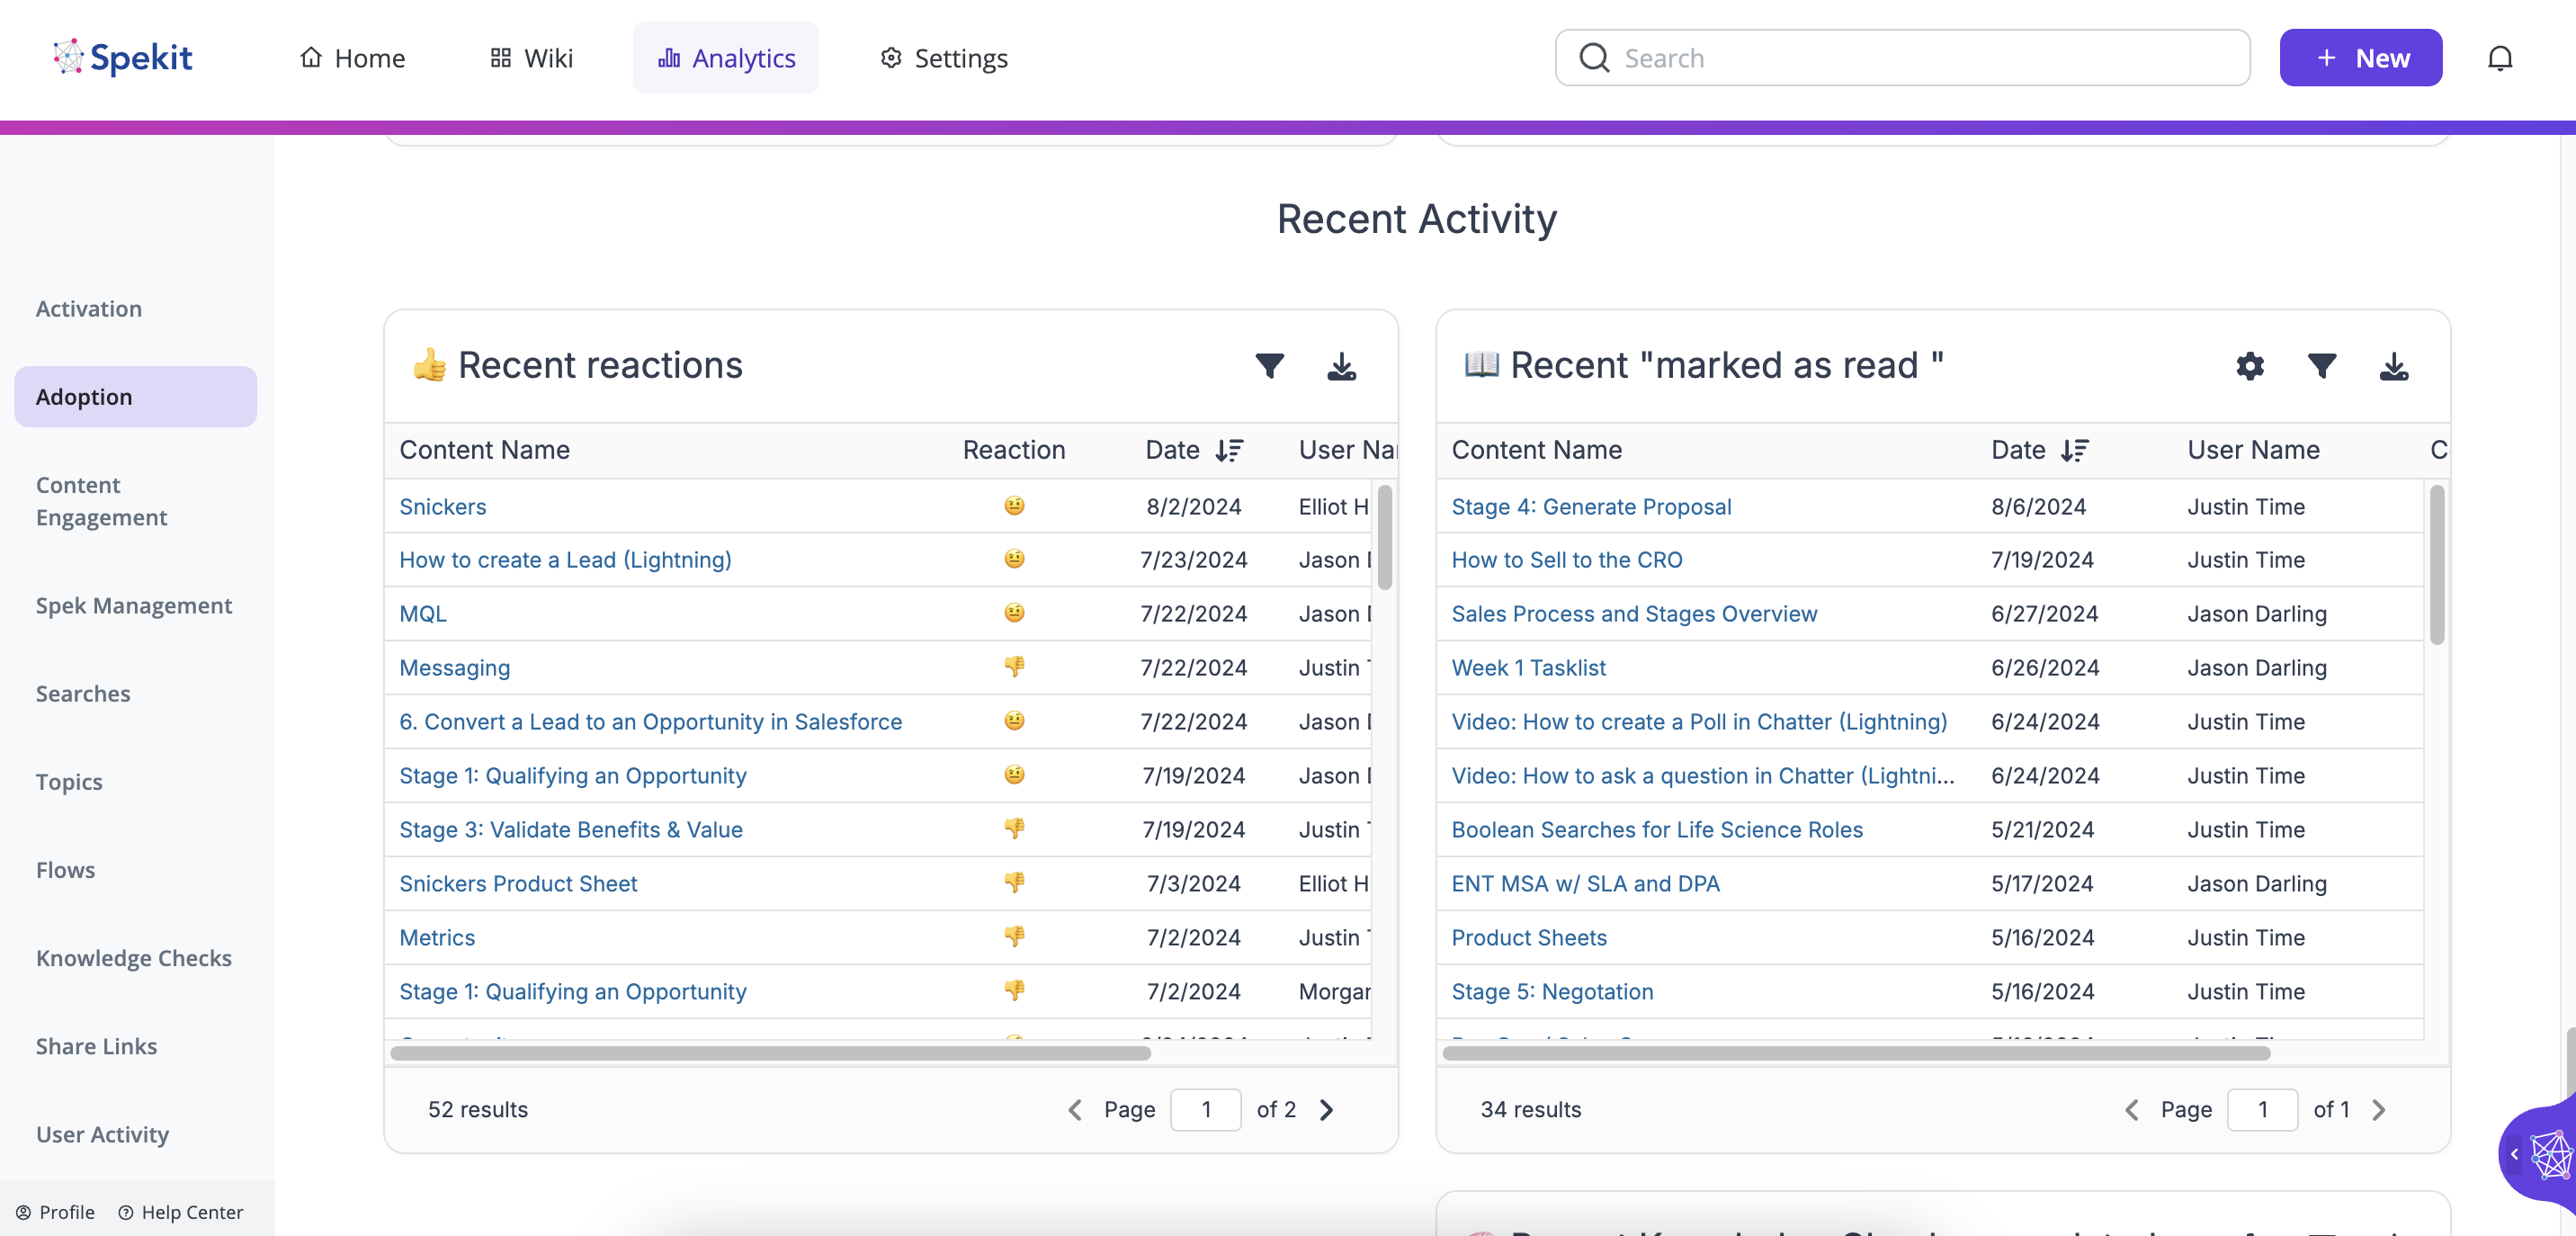Click the neutral face reaction for Snickers row
2576x1236 pixels.
tap(1014, 506)
